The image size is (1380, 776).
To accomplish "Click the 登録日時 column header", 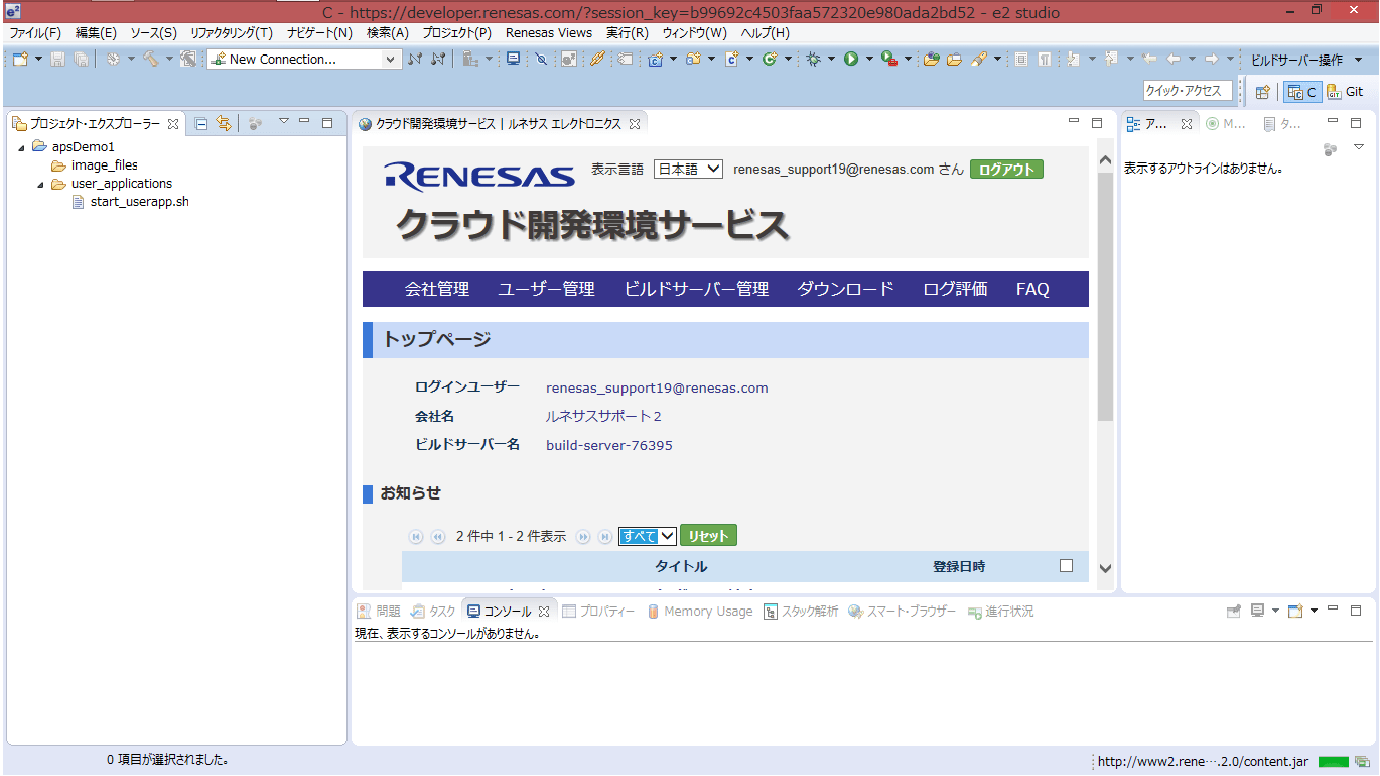I will pos(959,567).
